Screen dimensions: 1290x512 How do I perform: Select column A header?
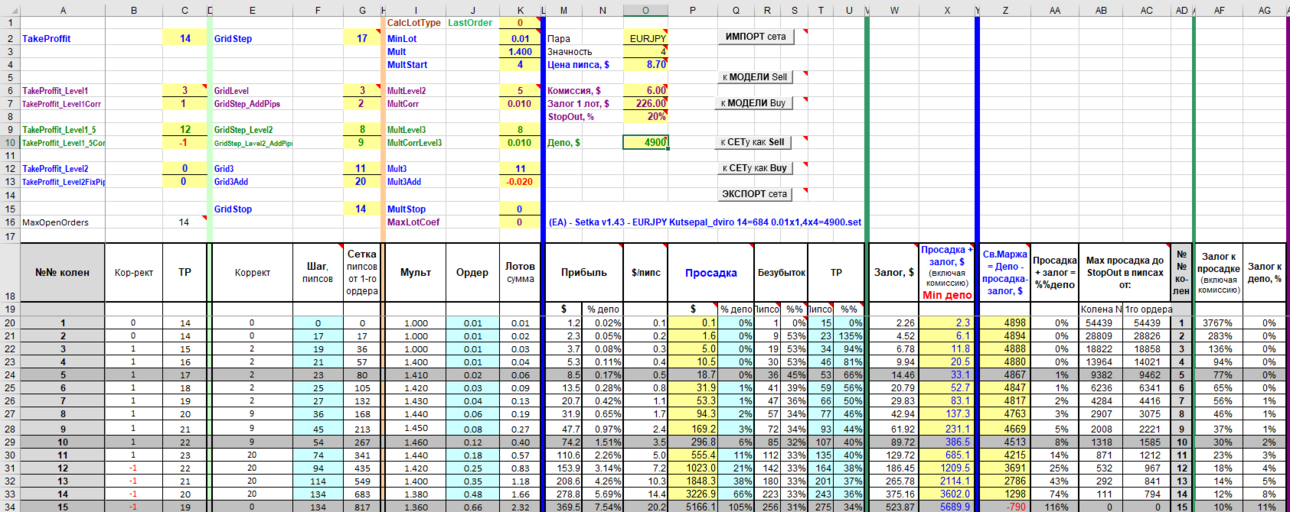(x=62, y=9)
